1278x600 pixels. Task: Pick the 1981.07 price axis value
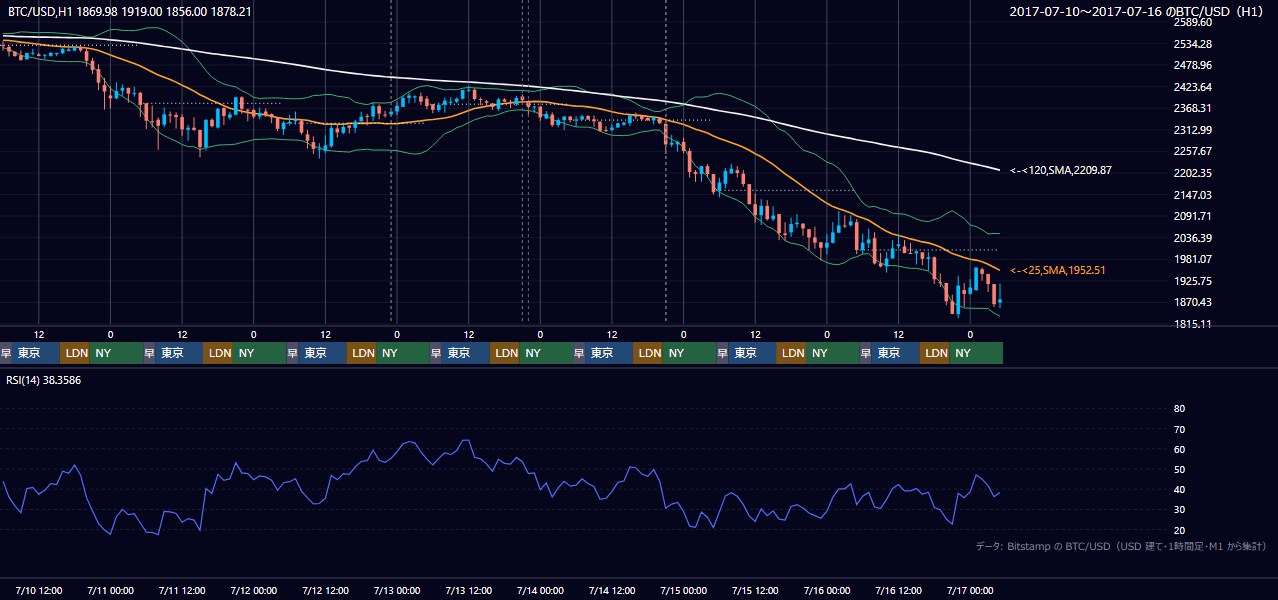[1193, 259]
